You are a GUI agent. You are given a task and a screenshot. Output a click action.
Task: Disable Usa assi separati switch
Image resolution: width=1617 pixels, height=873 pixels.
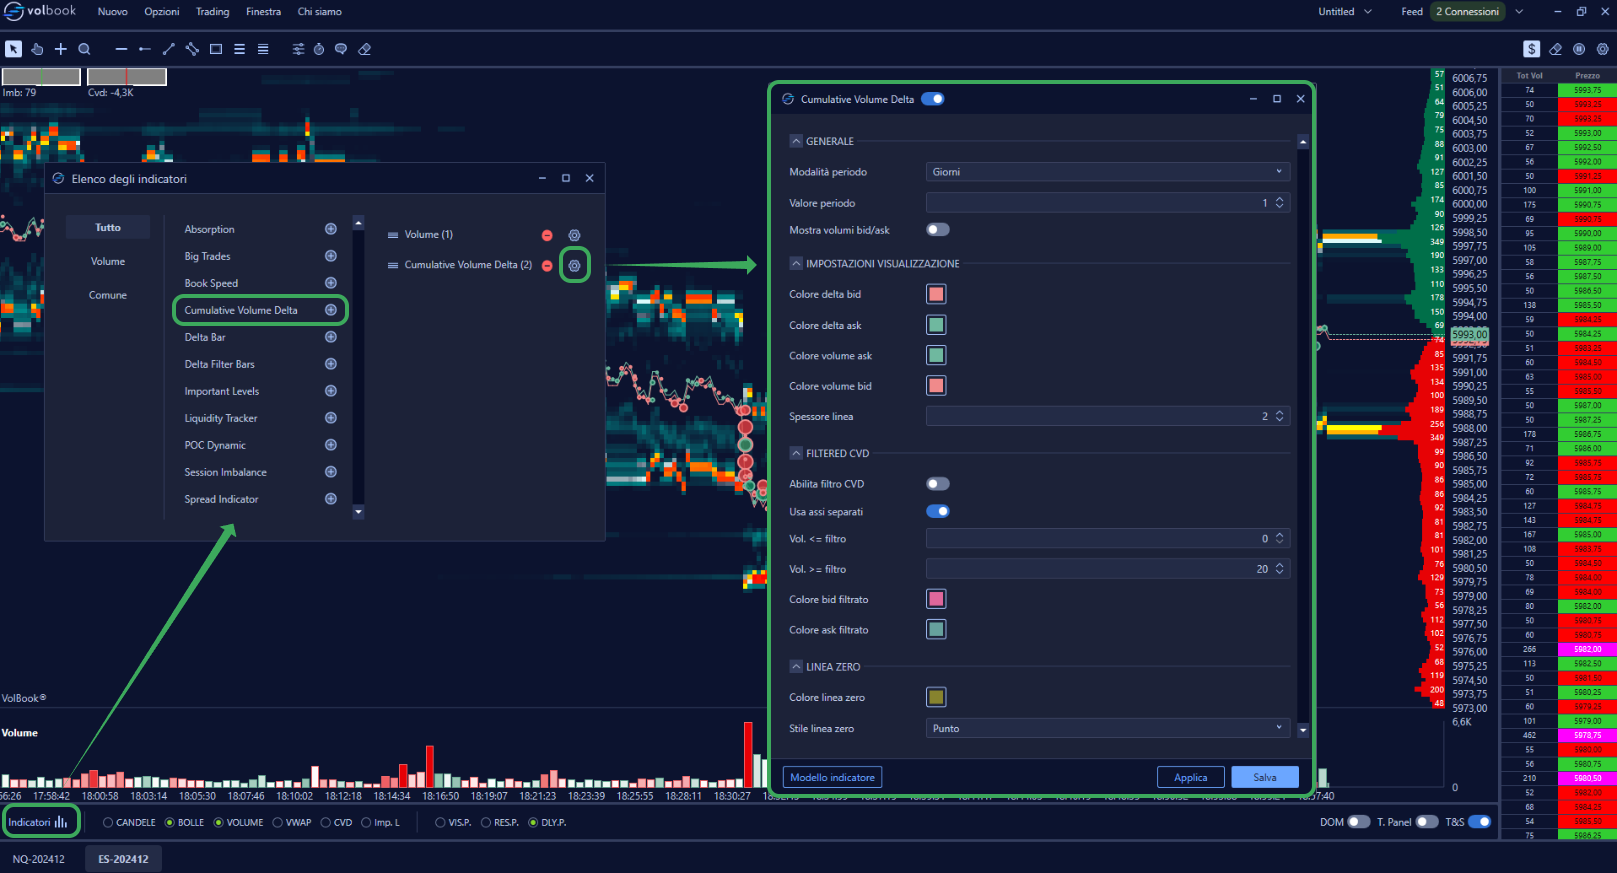938,512
